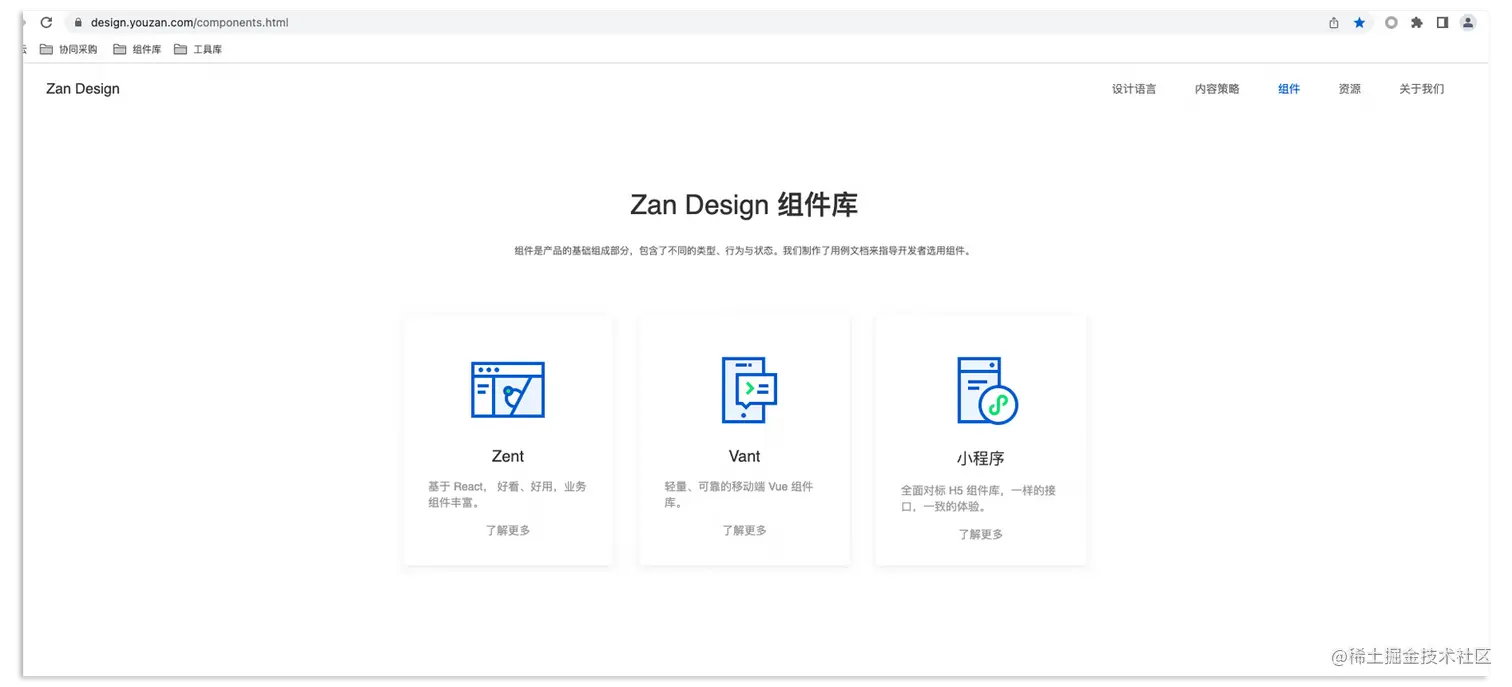
Task: Click 了解更多 under 小程序
Action: pyautogui.click(x=981, y=534)
